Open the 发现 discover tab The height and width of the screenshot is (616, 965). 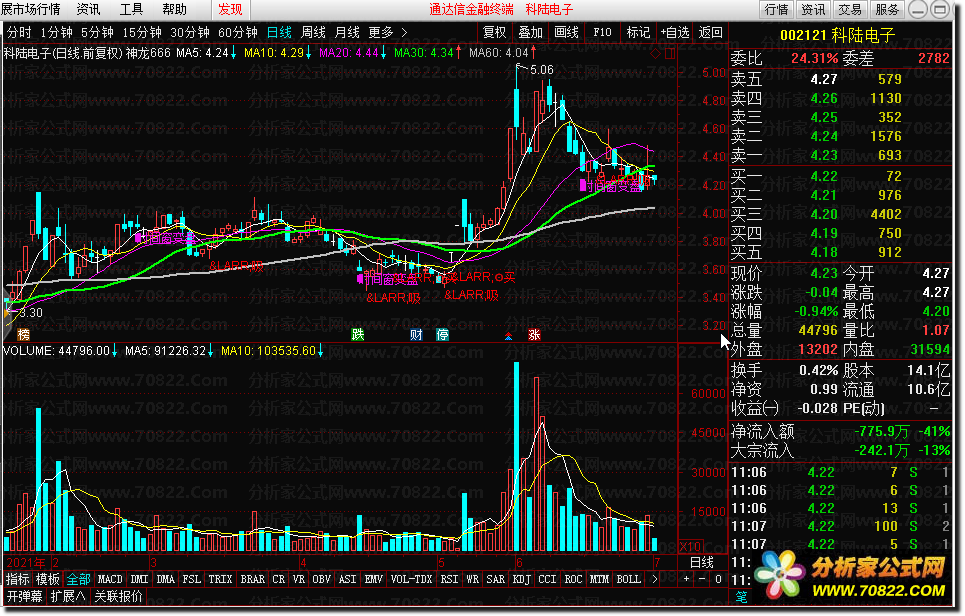[230, 9]
